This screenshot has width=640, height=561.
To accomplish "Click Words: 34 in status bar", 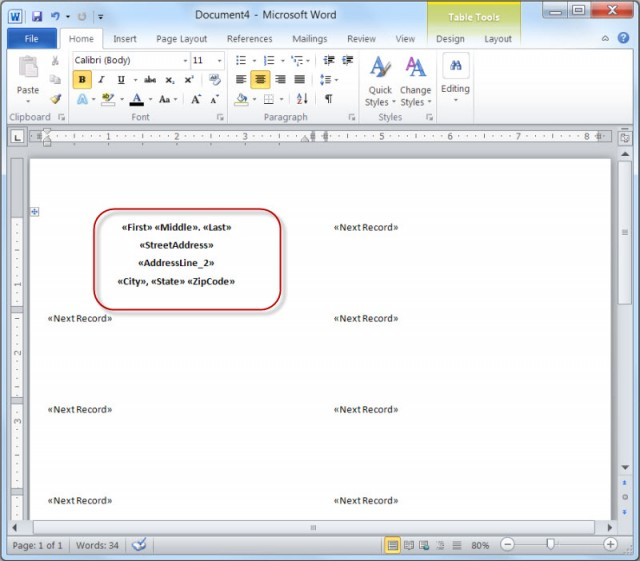I will click(x=97, y=545).
